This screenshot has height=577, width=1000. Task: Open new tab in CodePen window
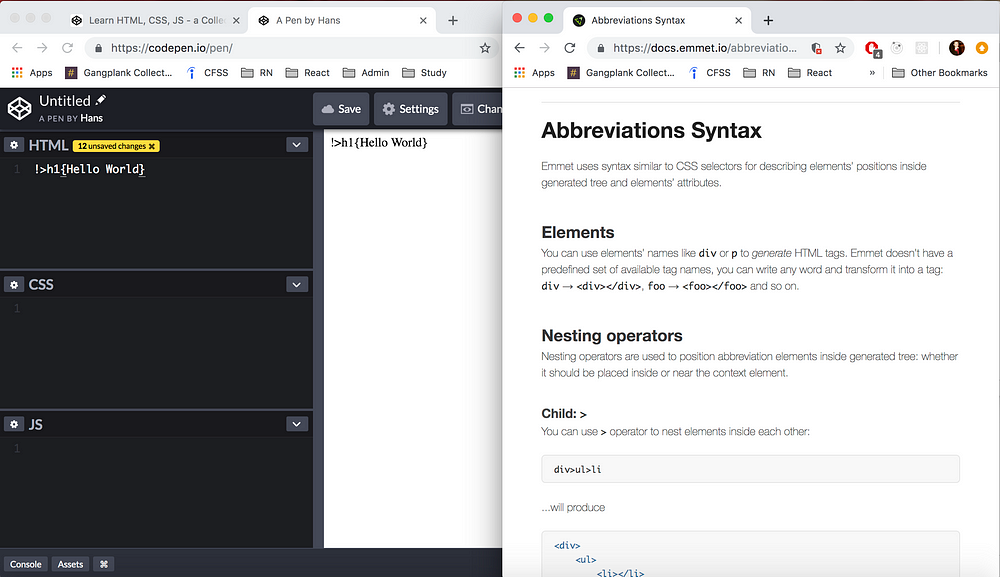pos(453,20)
